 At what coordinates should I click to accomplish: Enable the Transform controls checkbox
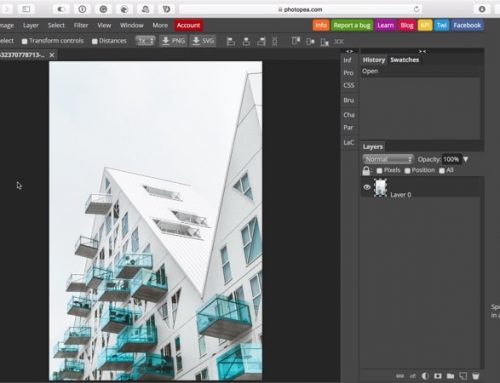(24, 41)
